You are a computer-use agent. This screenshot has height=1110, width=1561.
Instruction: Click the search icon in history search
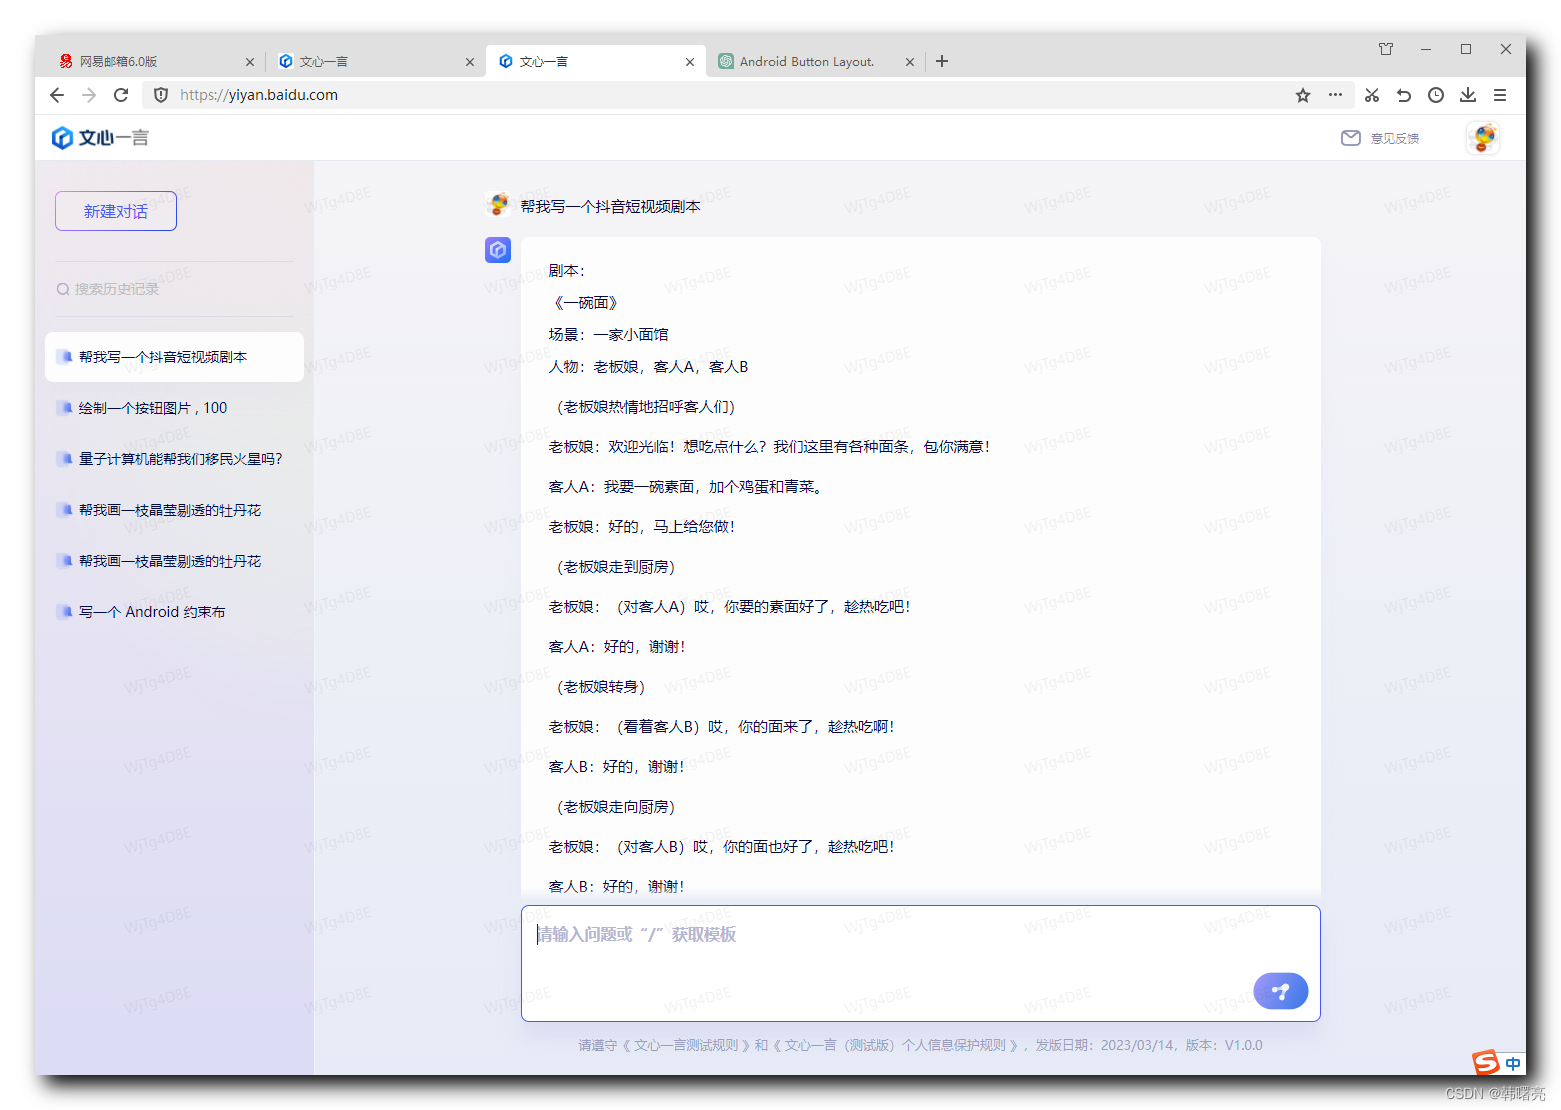click(63, 289)
